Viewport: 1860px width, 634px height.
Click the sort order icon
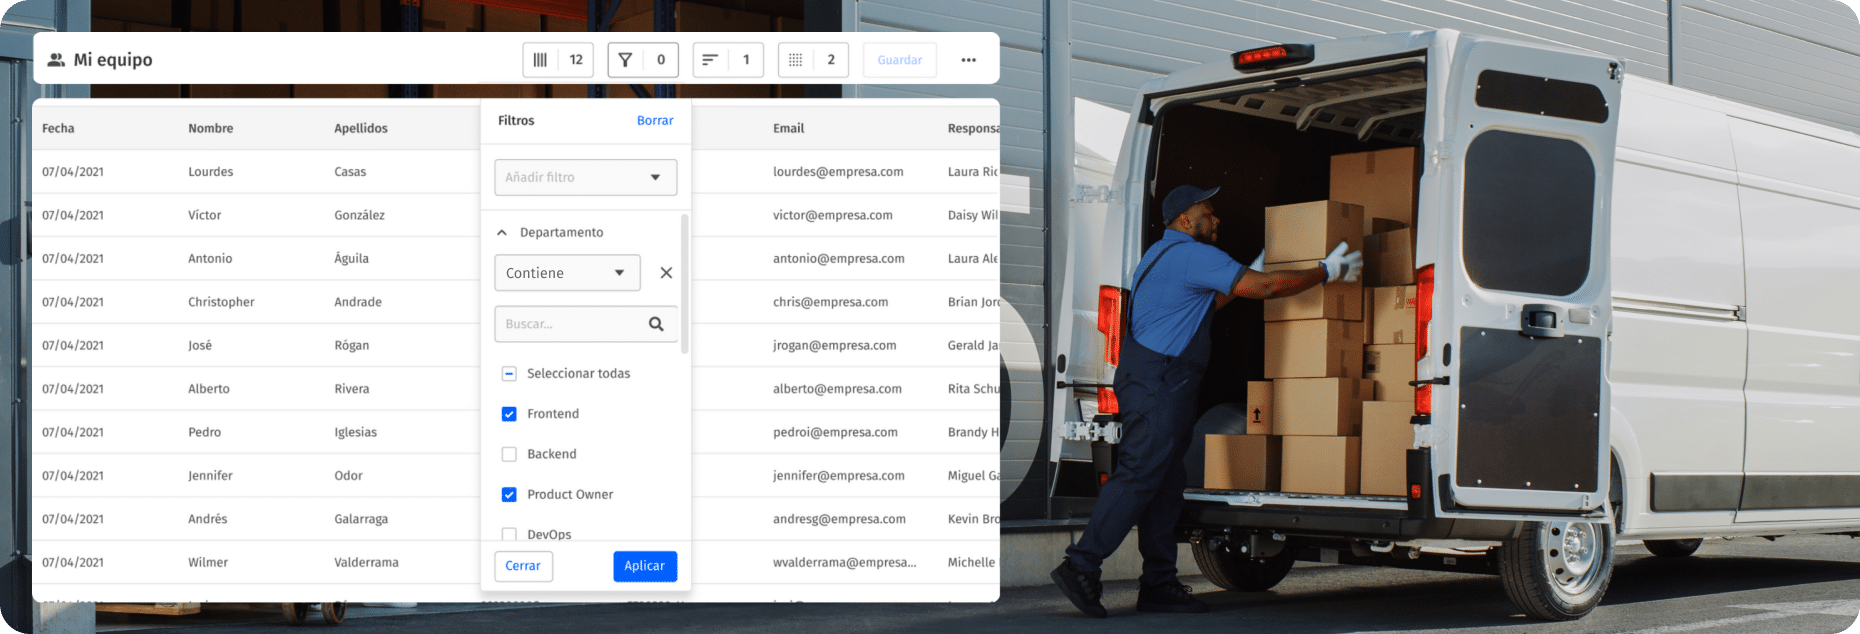pos(710,60)
